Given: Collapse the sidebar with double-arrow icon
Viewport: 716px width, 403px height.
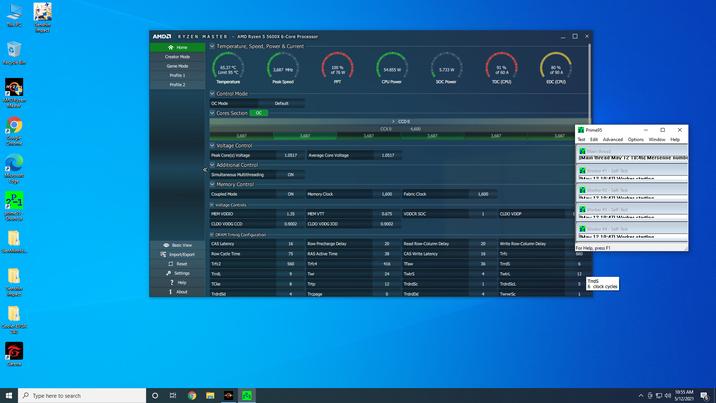Looking at the screenshot, I should pyautogui.click(x=205, y=170).
